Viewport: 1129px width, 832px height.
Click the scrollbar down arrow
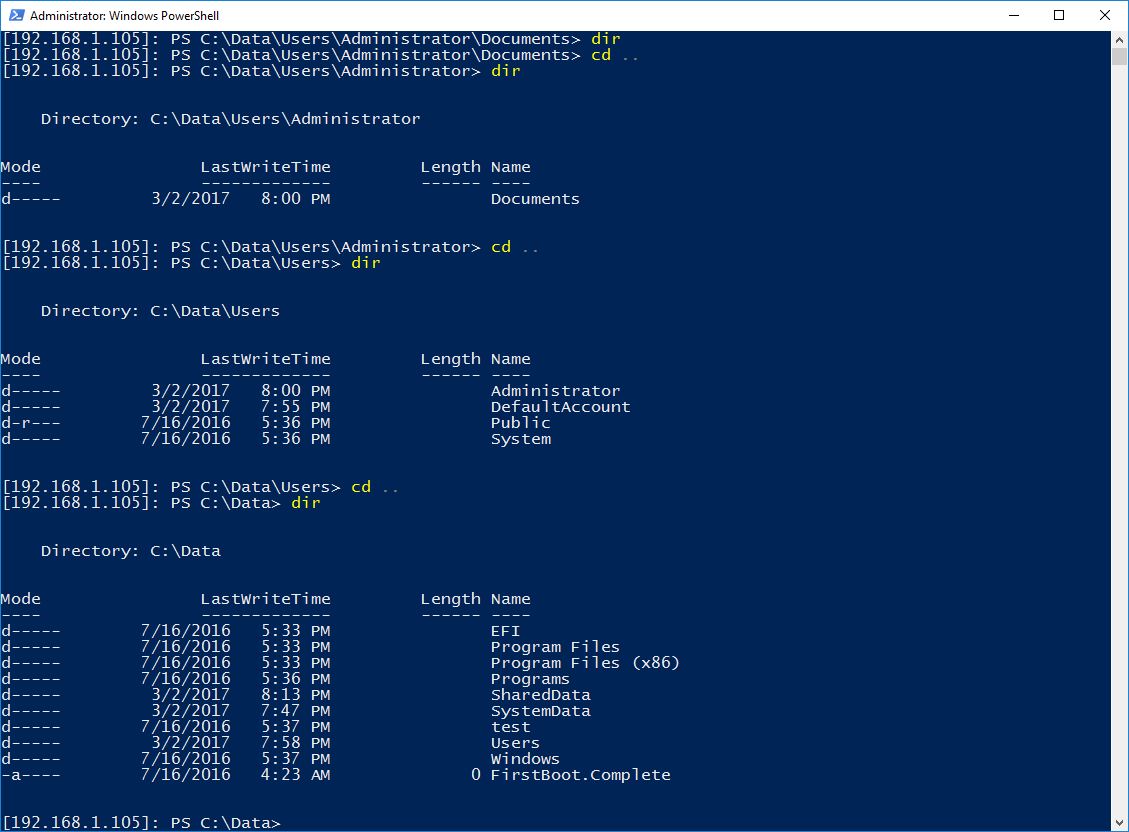(1119, 823)
